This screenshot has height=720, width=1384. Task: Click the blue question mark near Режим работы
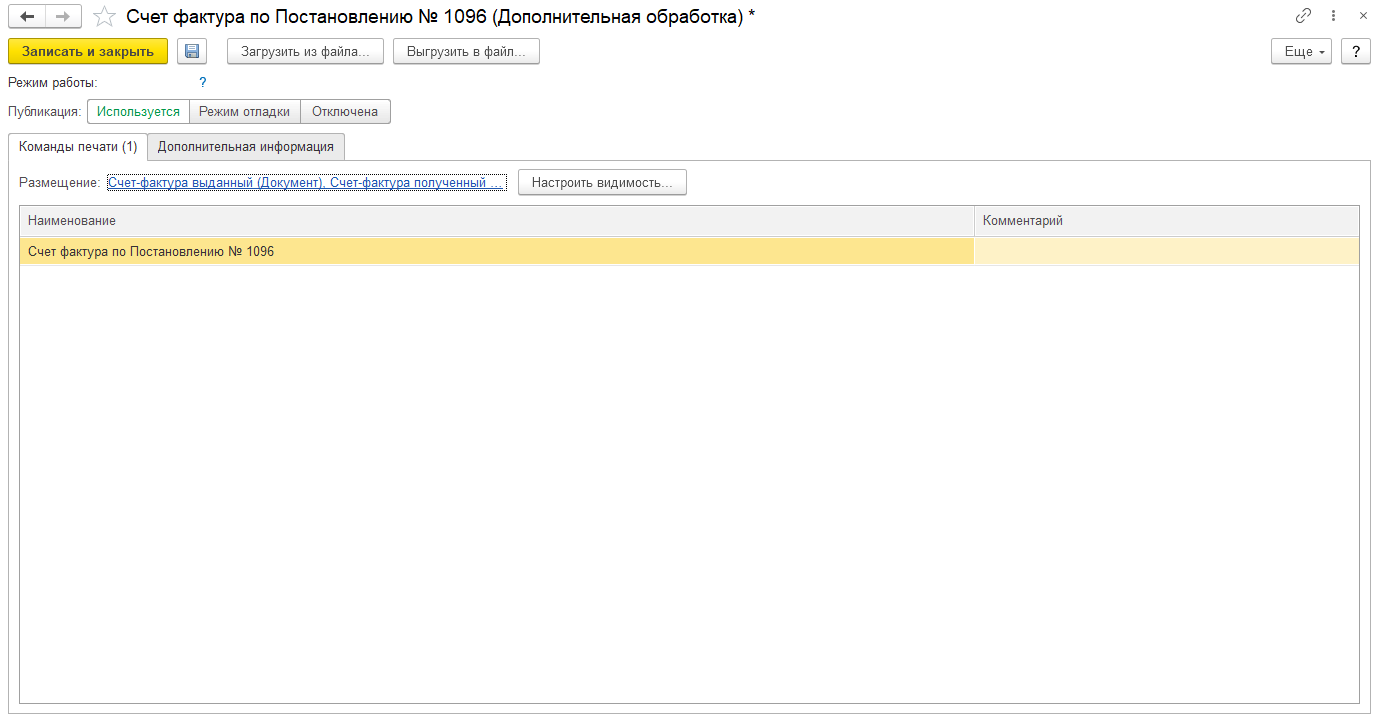tap(203, 83)
